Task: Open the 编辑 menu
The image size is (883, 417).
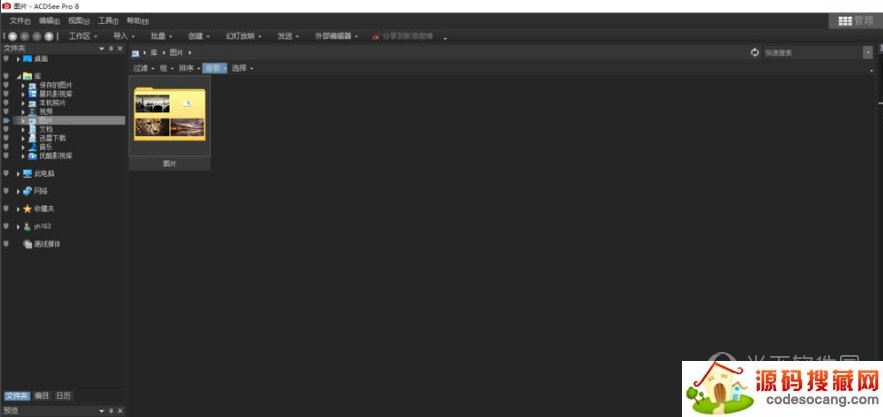Action: [x=50, y=21]
